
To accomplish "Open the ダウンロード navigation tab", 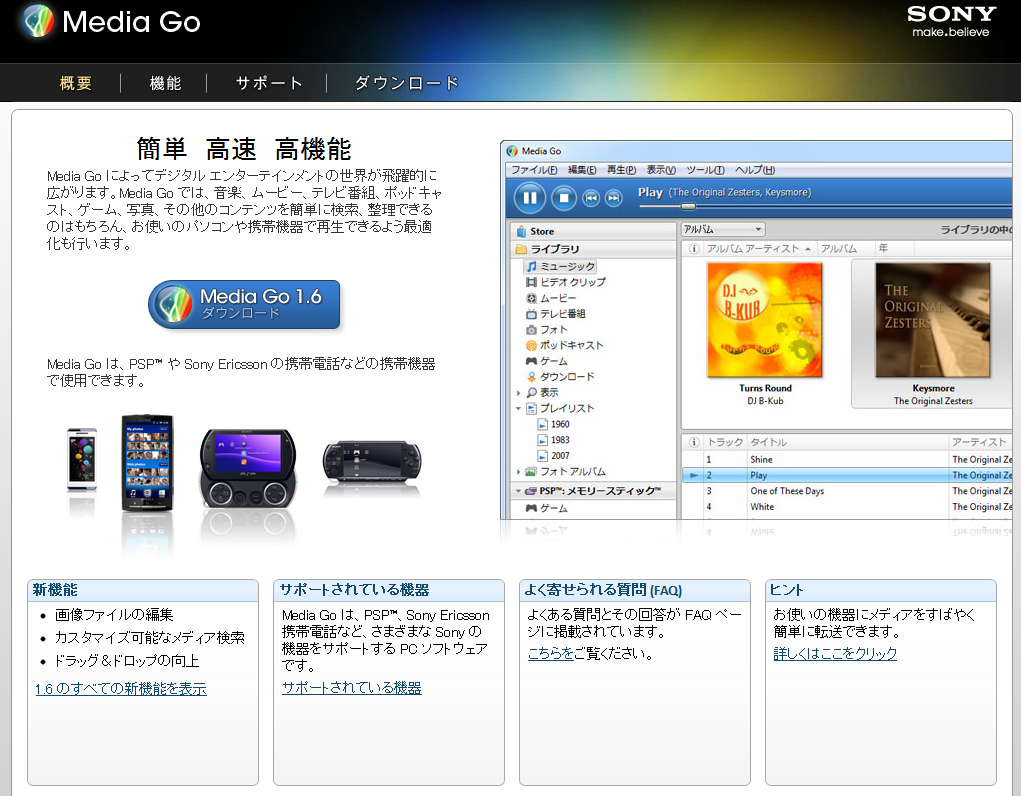I will point(407,83).
